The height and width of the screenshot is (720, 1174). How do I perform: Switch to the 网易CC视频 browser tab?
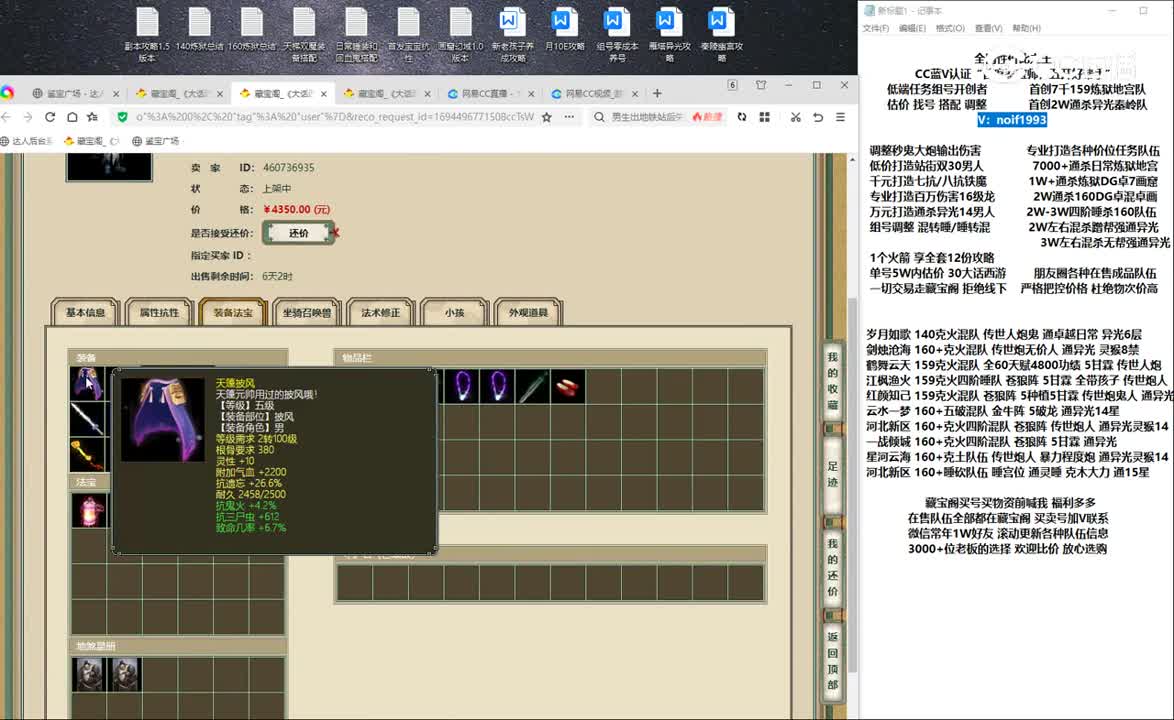(x=594, y=94)
